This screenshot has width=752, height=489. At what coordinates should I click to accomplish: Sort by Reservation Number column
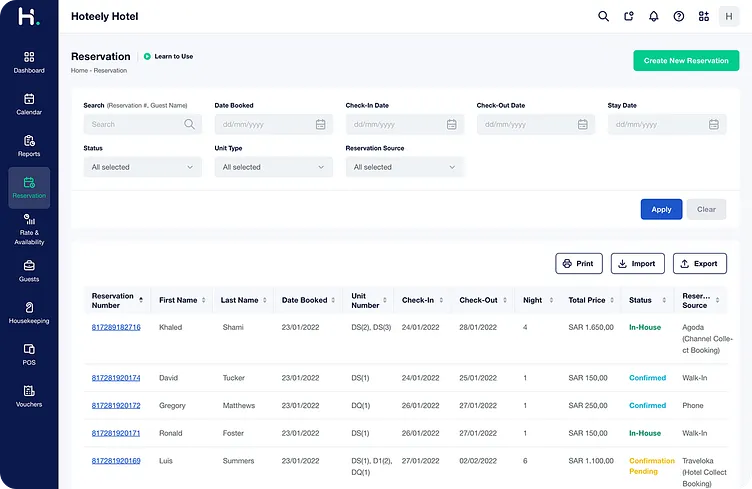click(x=141, y=300)
